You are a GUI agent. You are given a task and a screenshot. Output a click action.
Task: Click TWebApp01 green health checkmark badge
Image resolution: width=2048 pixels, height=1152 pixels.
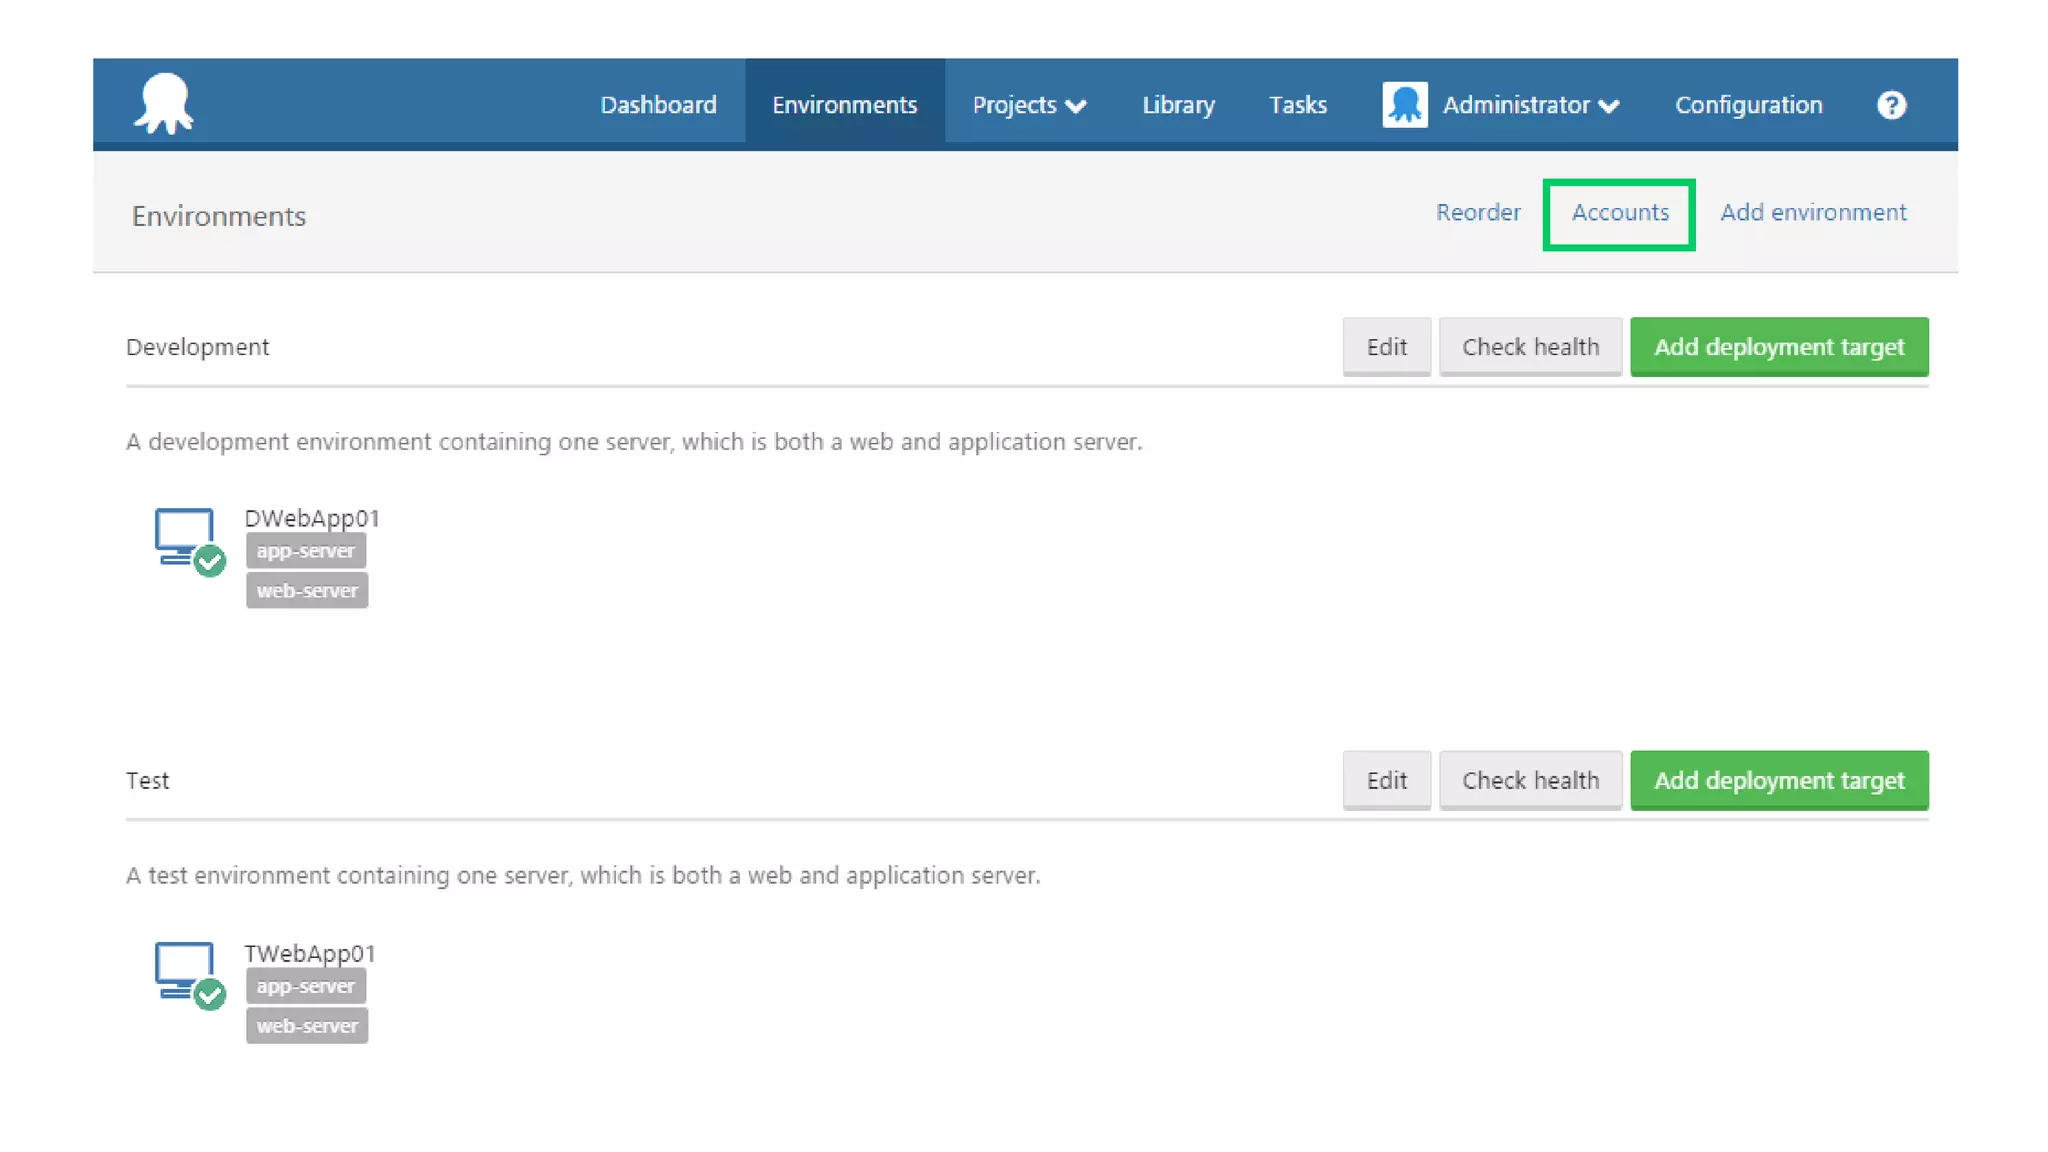tap(210, 995)
